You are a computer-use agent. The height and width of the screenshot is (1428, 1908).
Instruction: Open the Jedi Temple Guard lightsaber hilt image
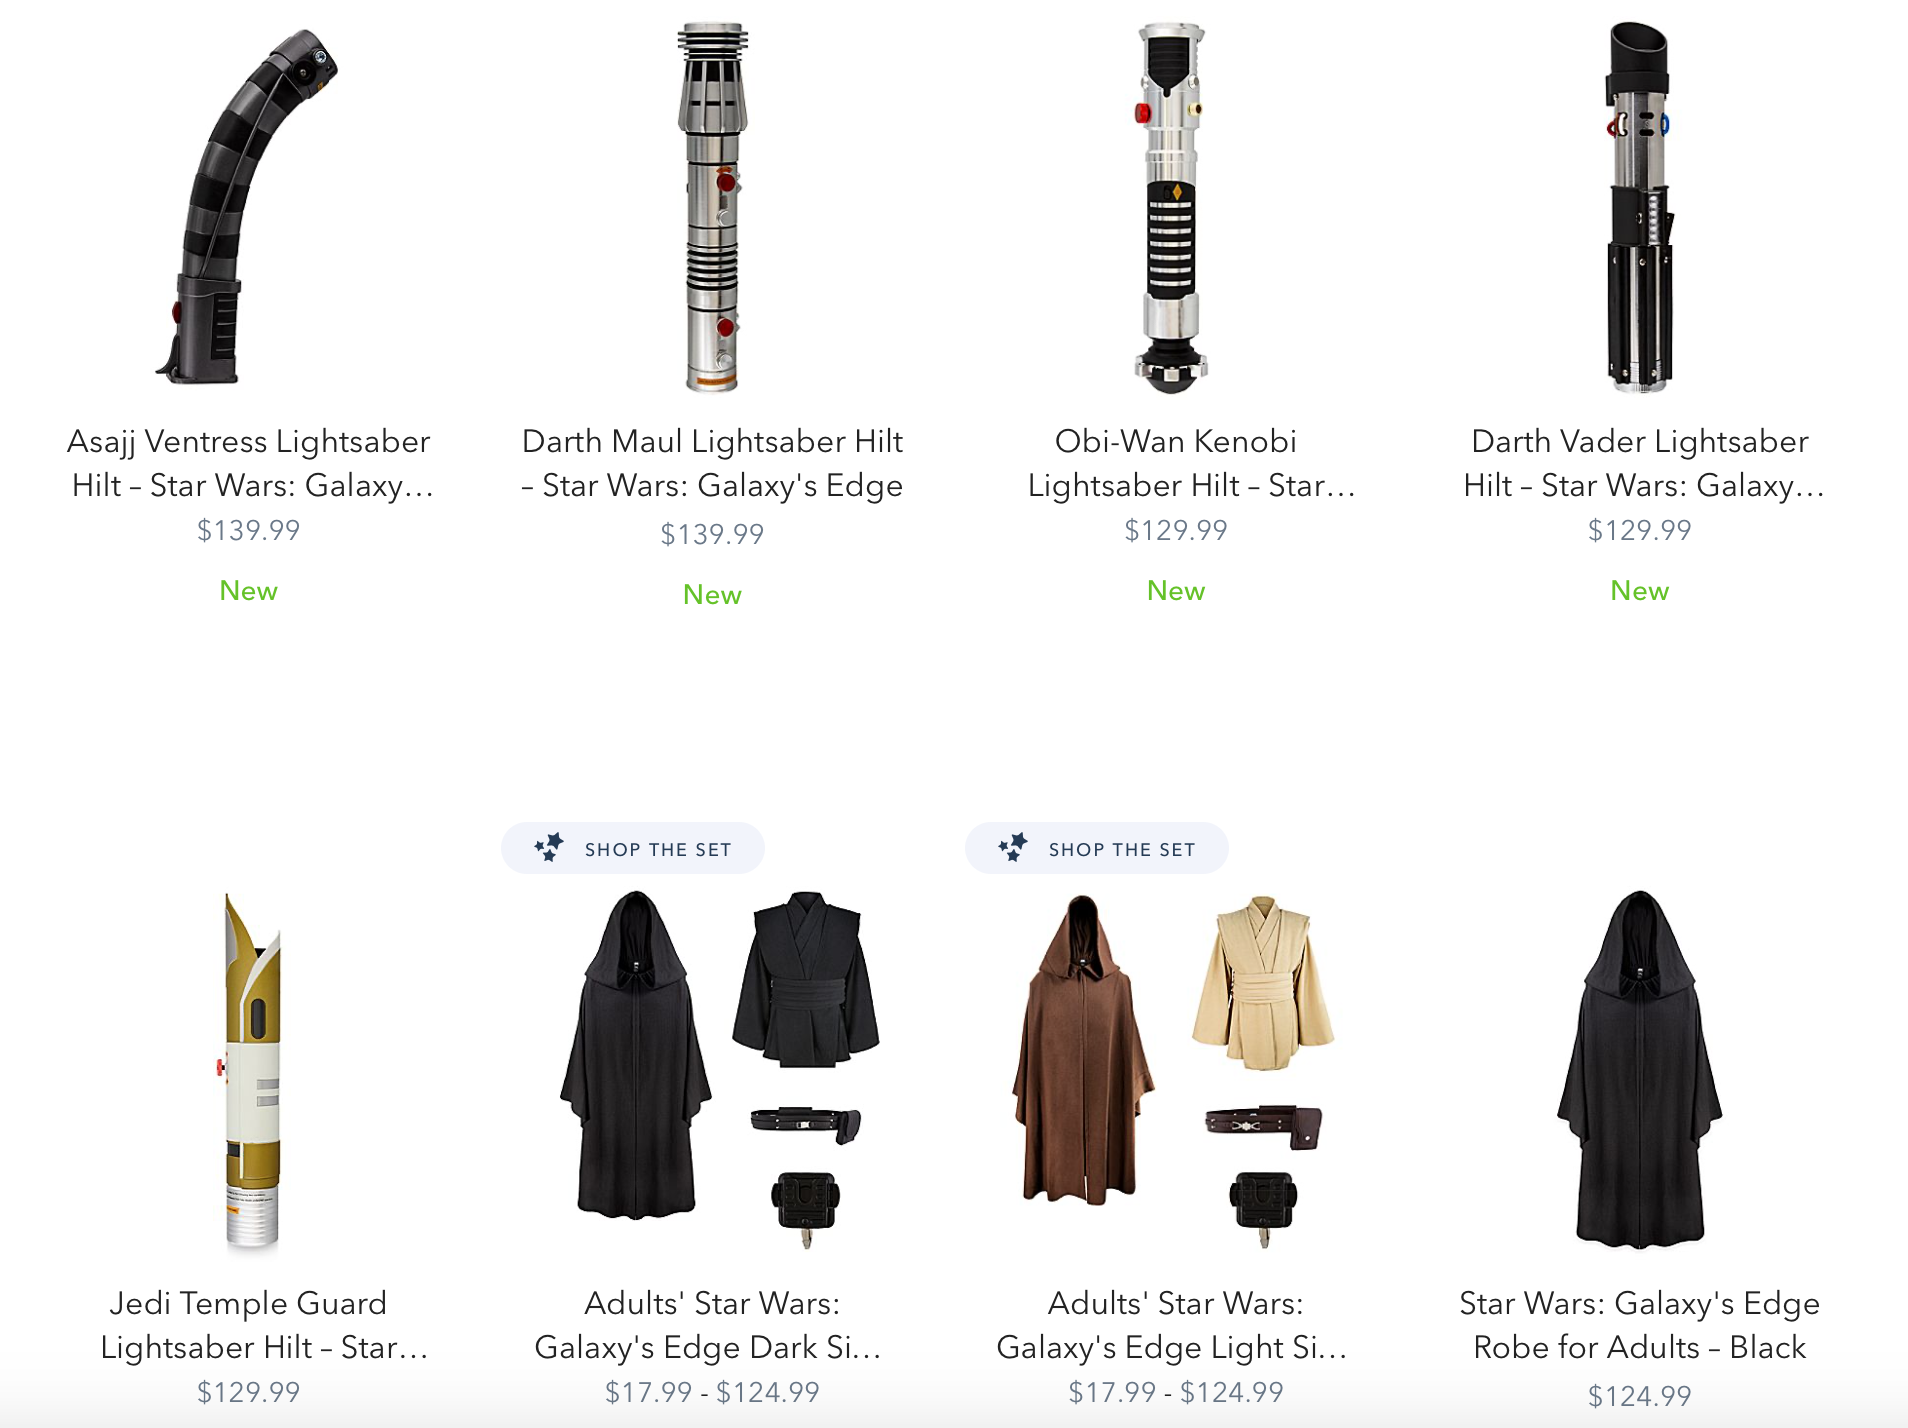[x=251, y=1070]
